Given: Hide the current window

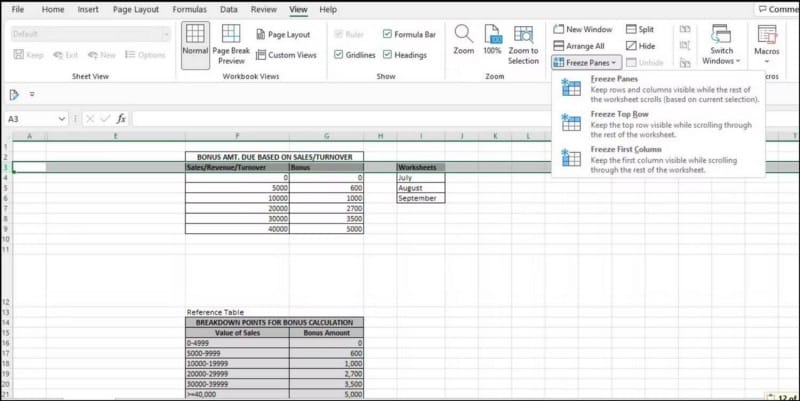Looking at the screenshot, I should (x=639, y=46).
